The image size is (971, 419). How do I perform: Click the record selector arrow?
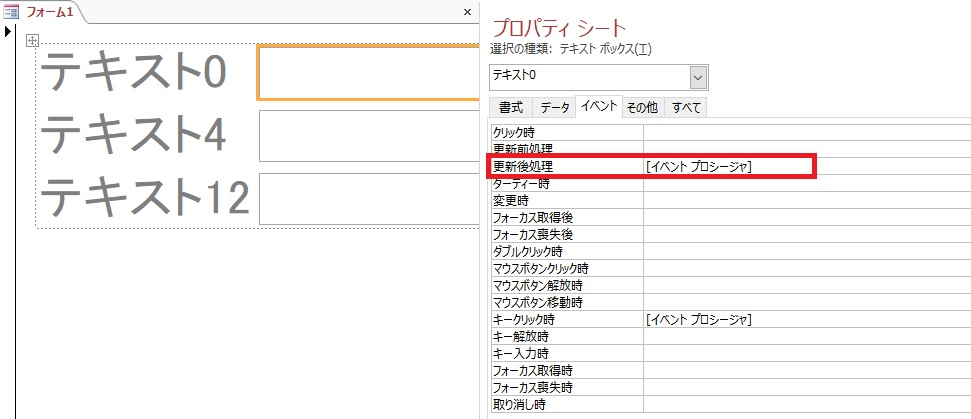point(8,32)
